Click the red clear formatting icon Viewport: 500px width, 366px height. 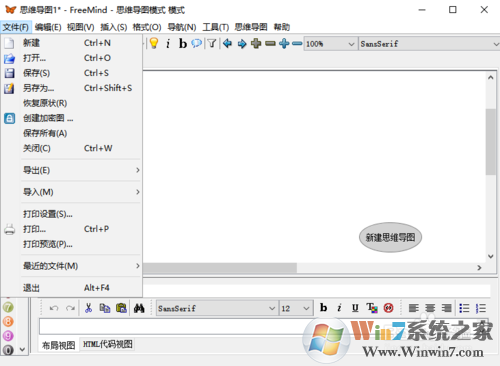pos(388,308)
